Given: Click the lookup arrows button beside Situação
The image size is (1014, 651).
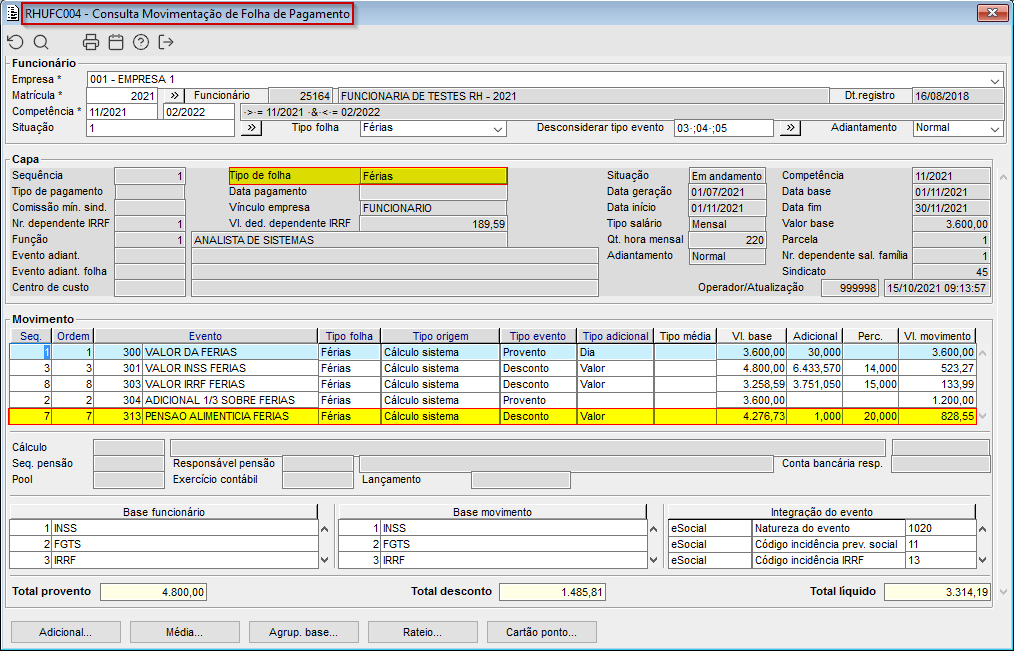Looking at the screenshot, I should pyautogui.click(x=251, y=128).
